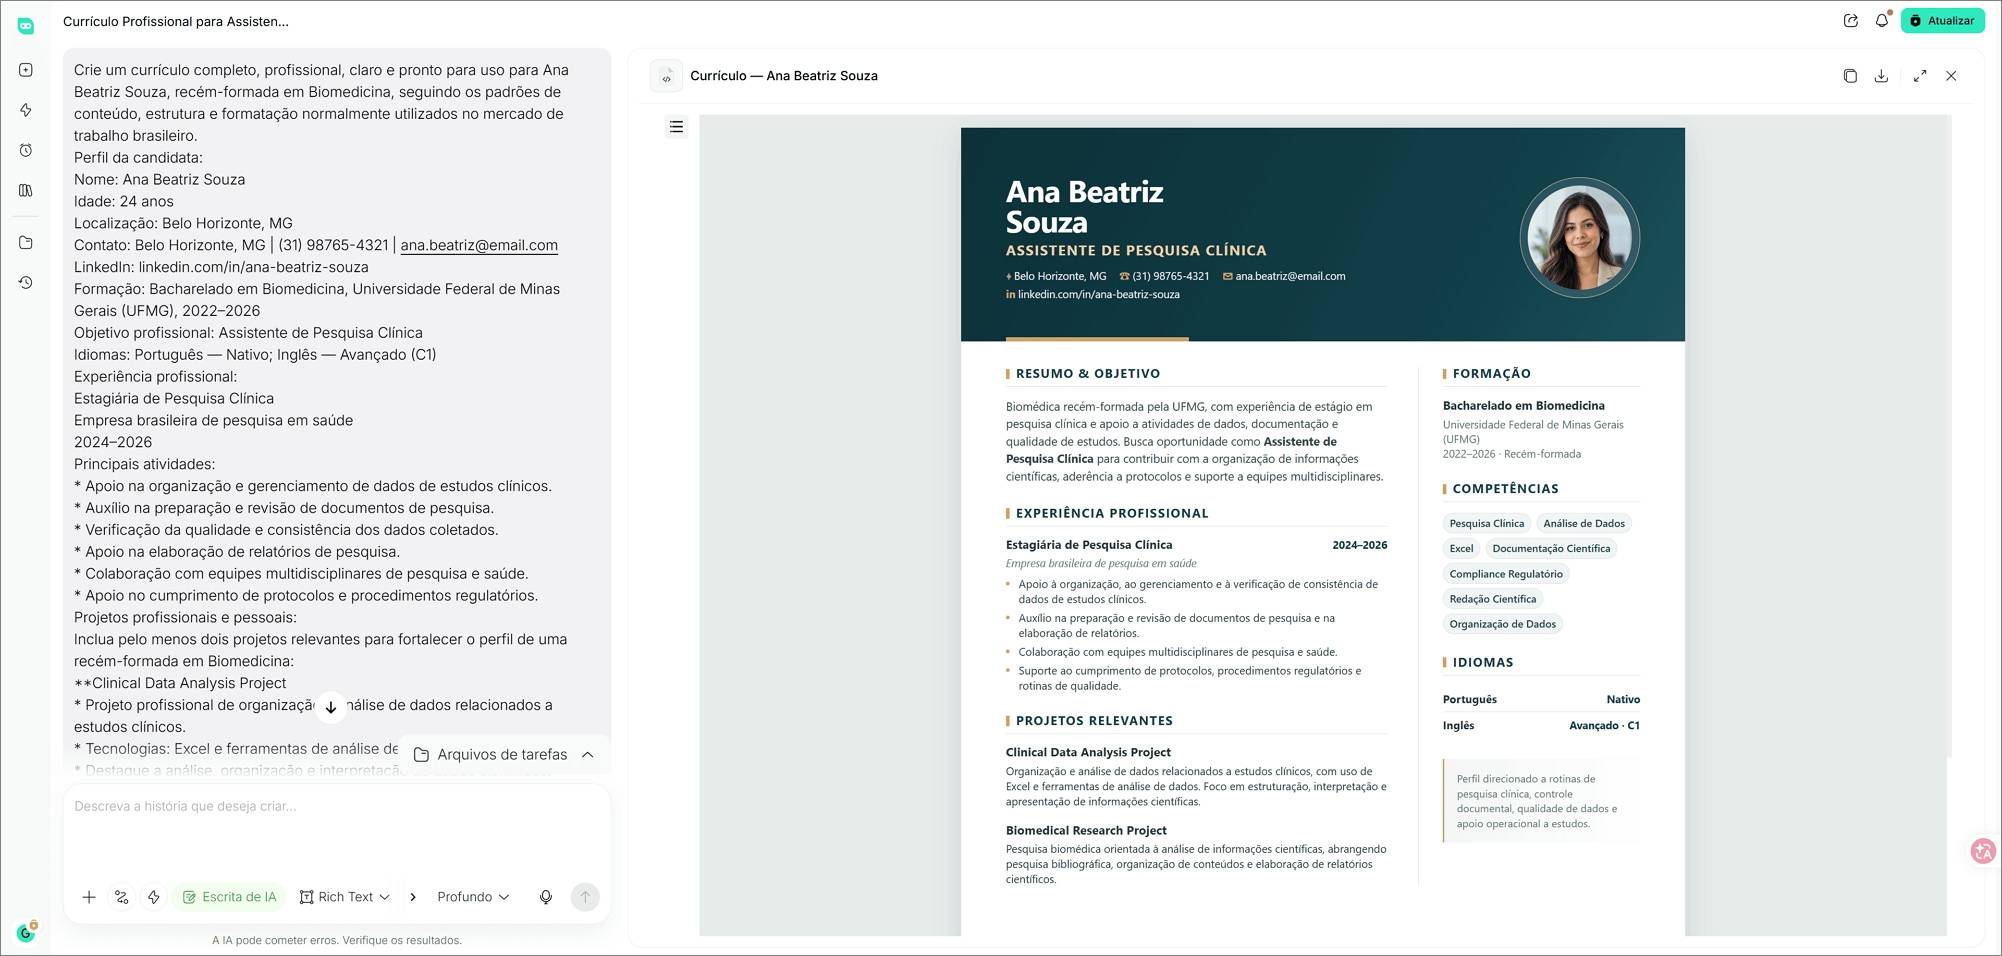Jump to the latest message with the down arrow
The image size is (2002, 956).
(331, 707)
